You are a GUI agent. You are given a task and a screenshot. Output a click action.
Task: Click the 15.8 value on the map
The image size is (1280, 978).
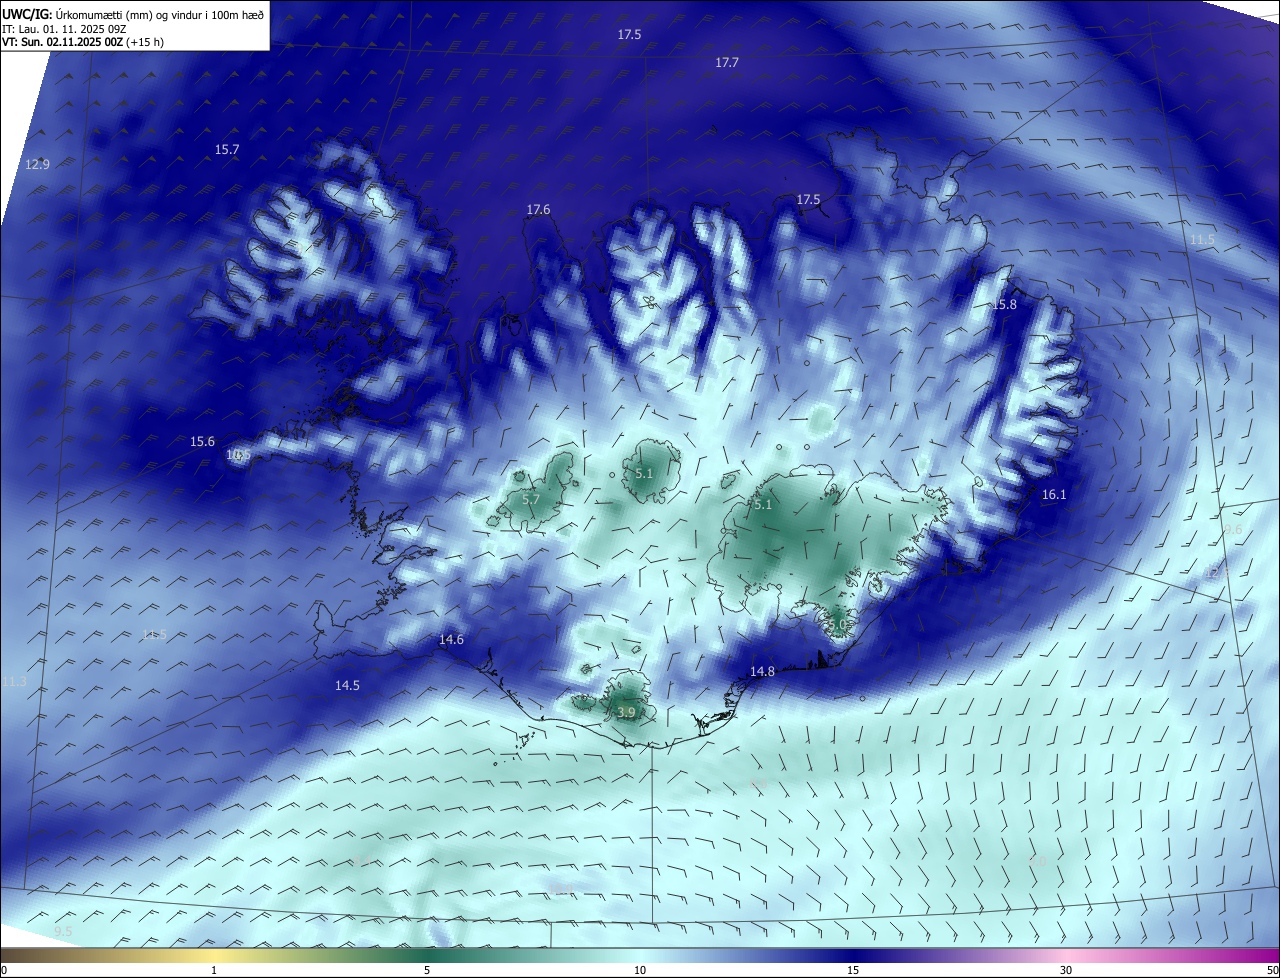[1004, 304]
